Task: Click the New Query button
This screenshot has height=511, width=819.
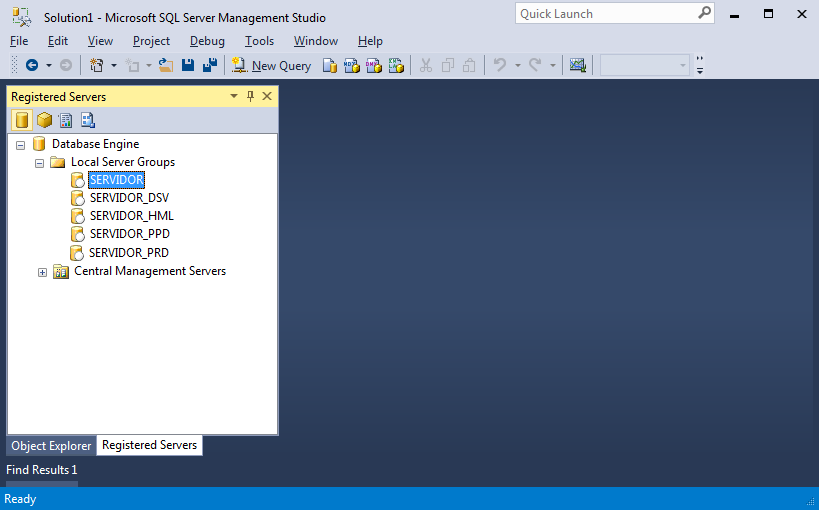Action: [x=271, y=65]
